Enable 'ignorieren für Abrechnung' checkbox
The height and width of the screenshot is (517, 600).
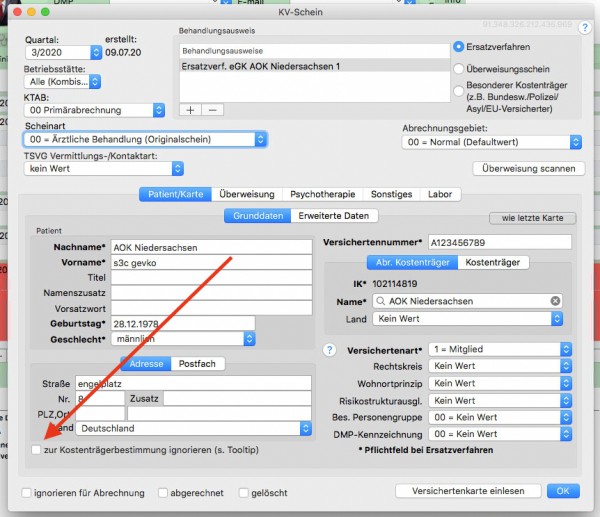pyautogui.click(x=26, y=493)
